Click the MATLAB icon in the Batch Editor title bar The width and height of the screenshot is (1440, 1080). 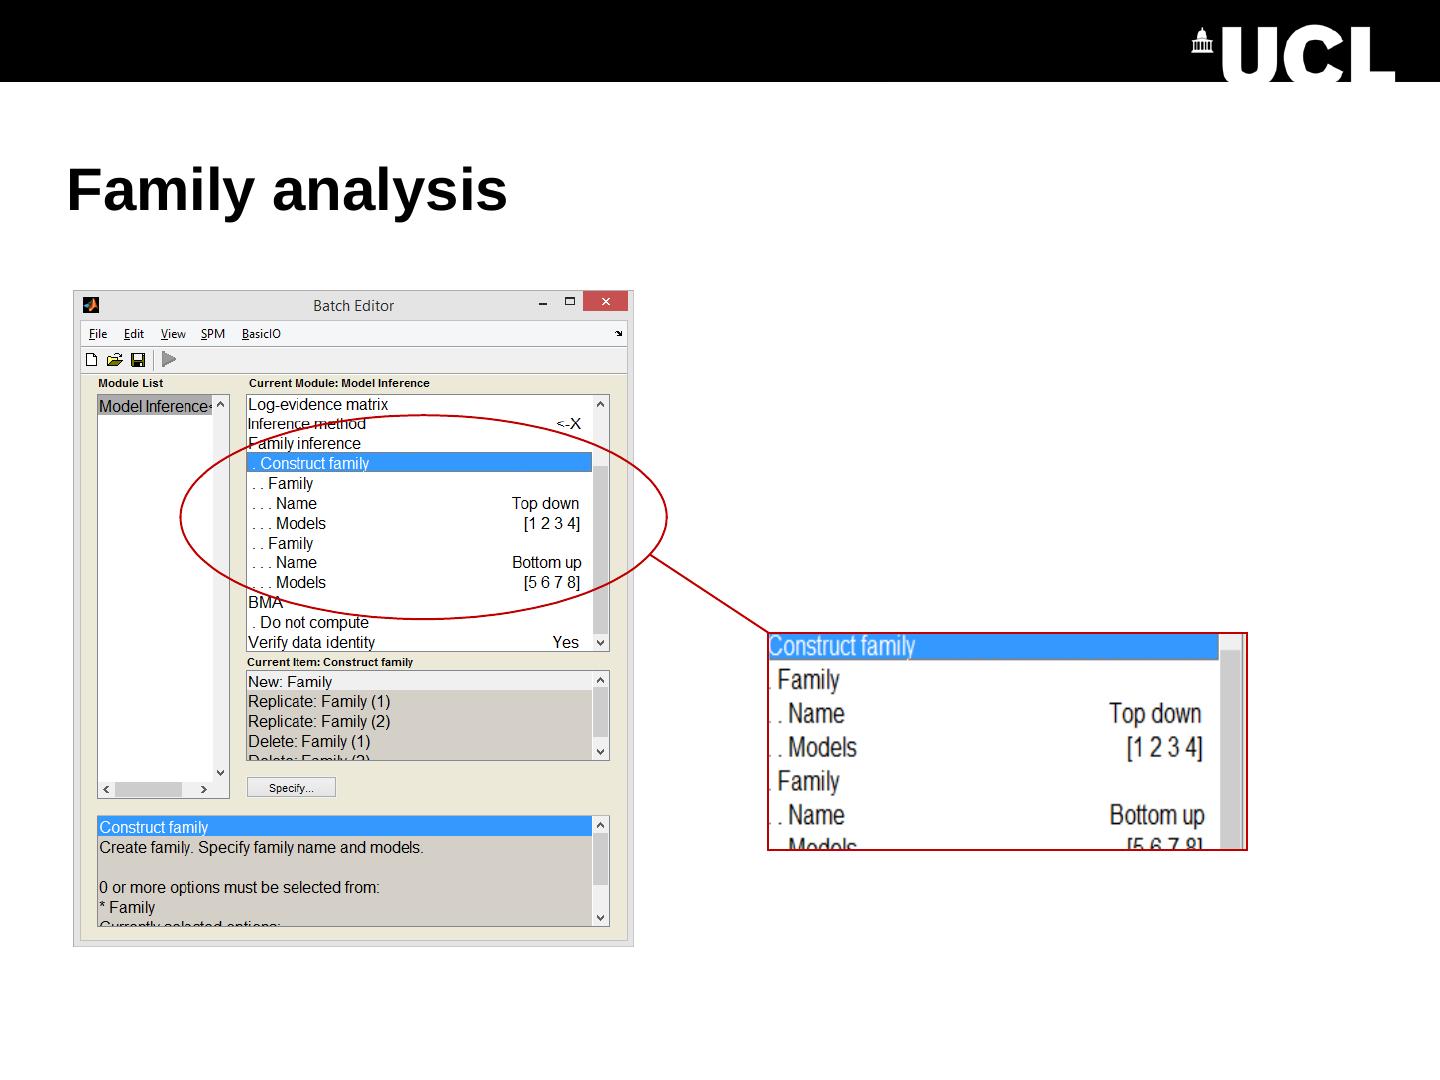pyautogui.click(x=91, y=305)
